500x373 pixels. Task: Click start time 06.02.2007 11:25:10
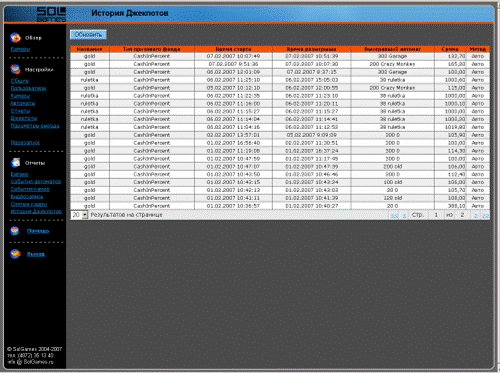(233, 80)
